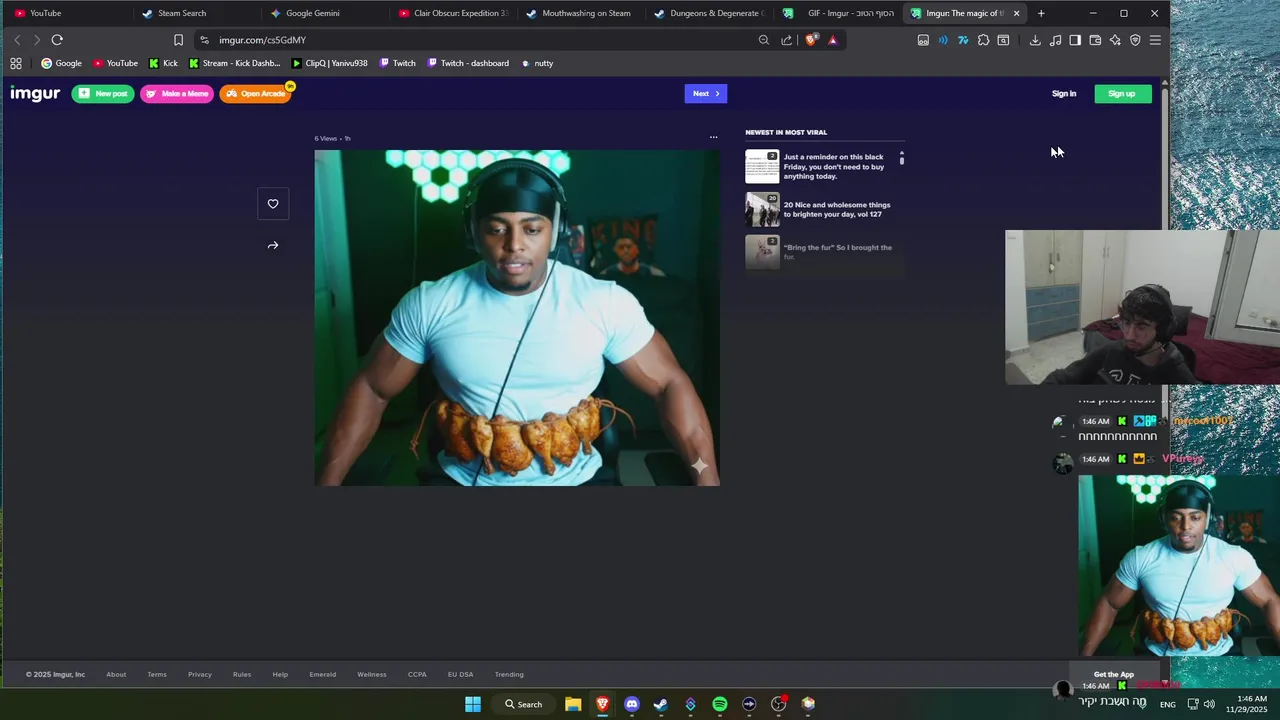Open Discord from the taskbar
This screenshot has height=720, width=1280.
[x=632, y=704]
